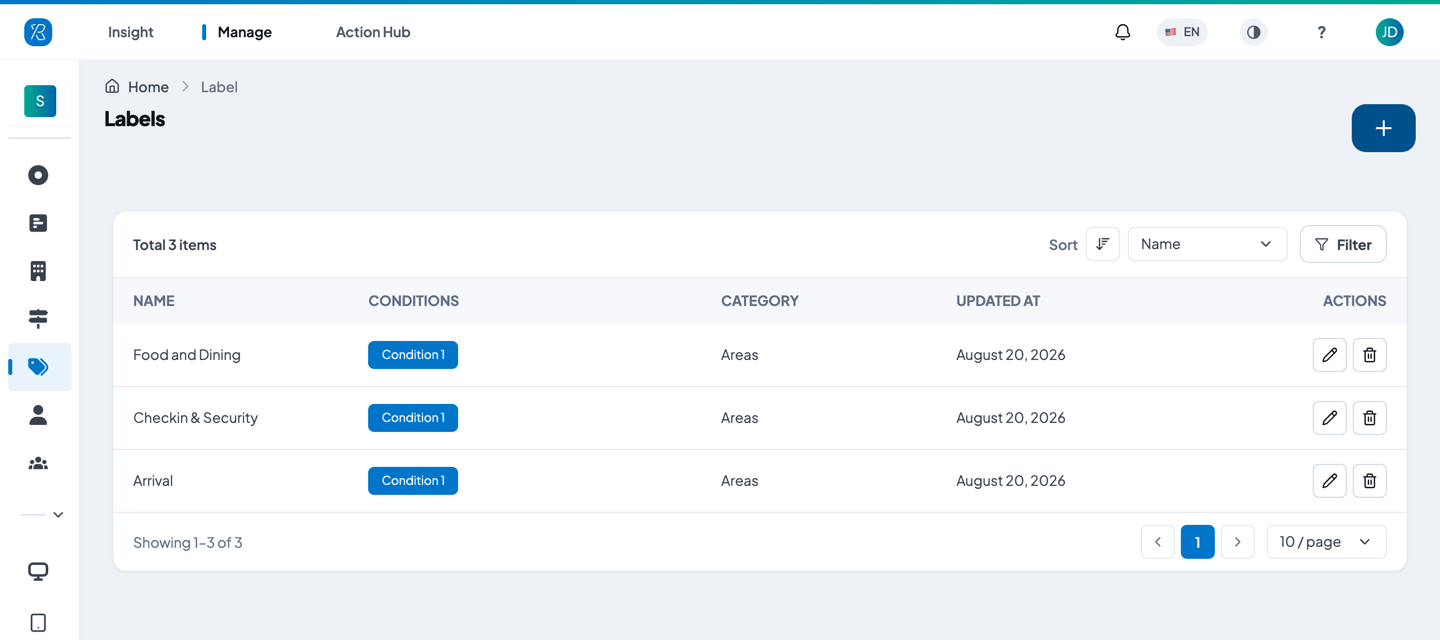The height and width of the screenshot is (640, 1440).
Task: Open the user group sidebar icon
Action: pos(38,463)
